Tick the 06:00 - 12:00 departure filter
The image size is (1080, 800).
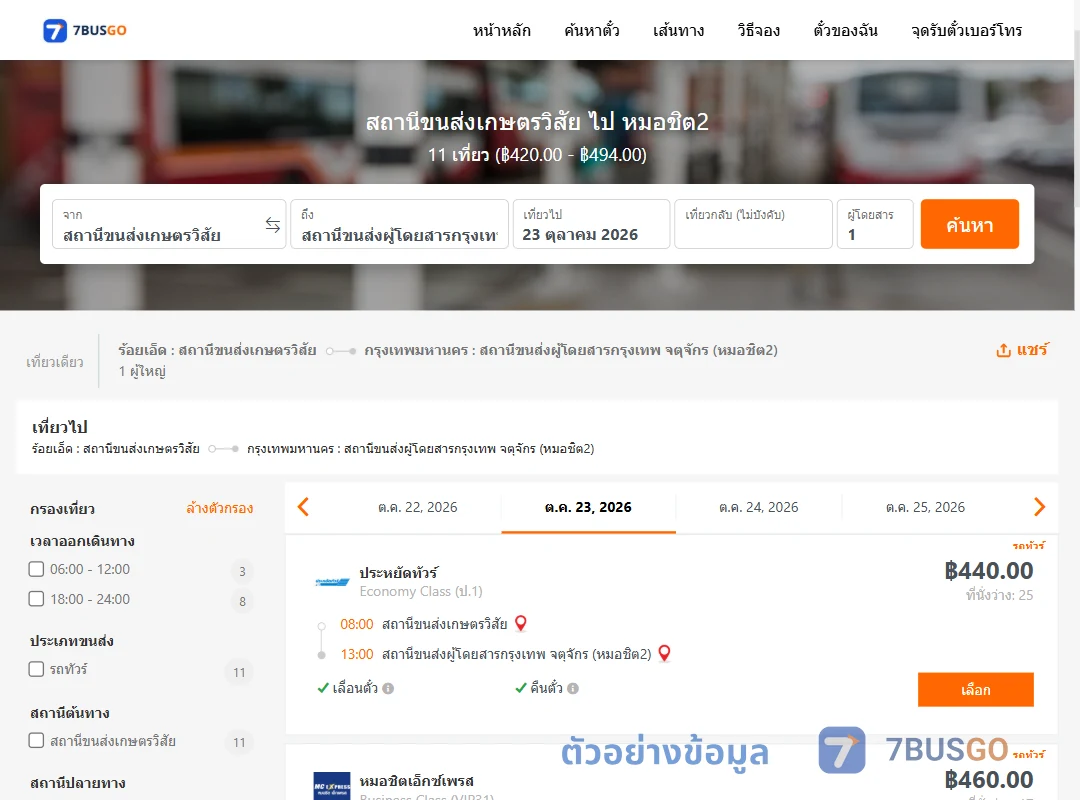click(37, 569)
